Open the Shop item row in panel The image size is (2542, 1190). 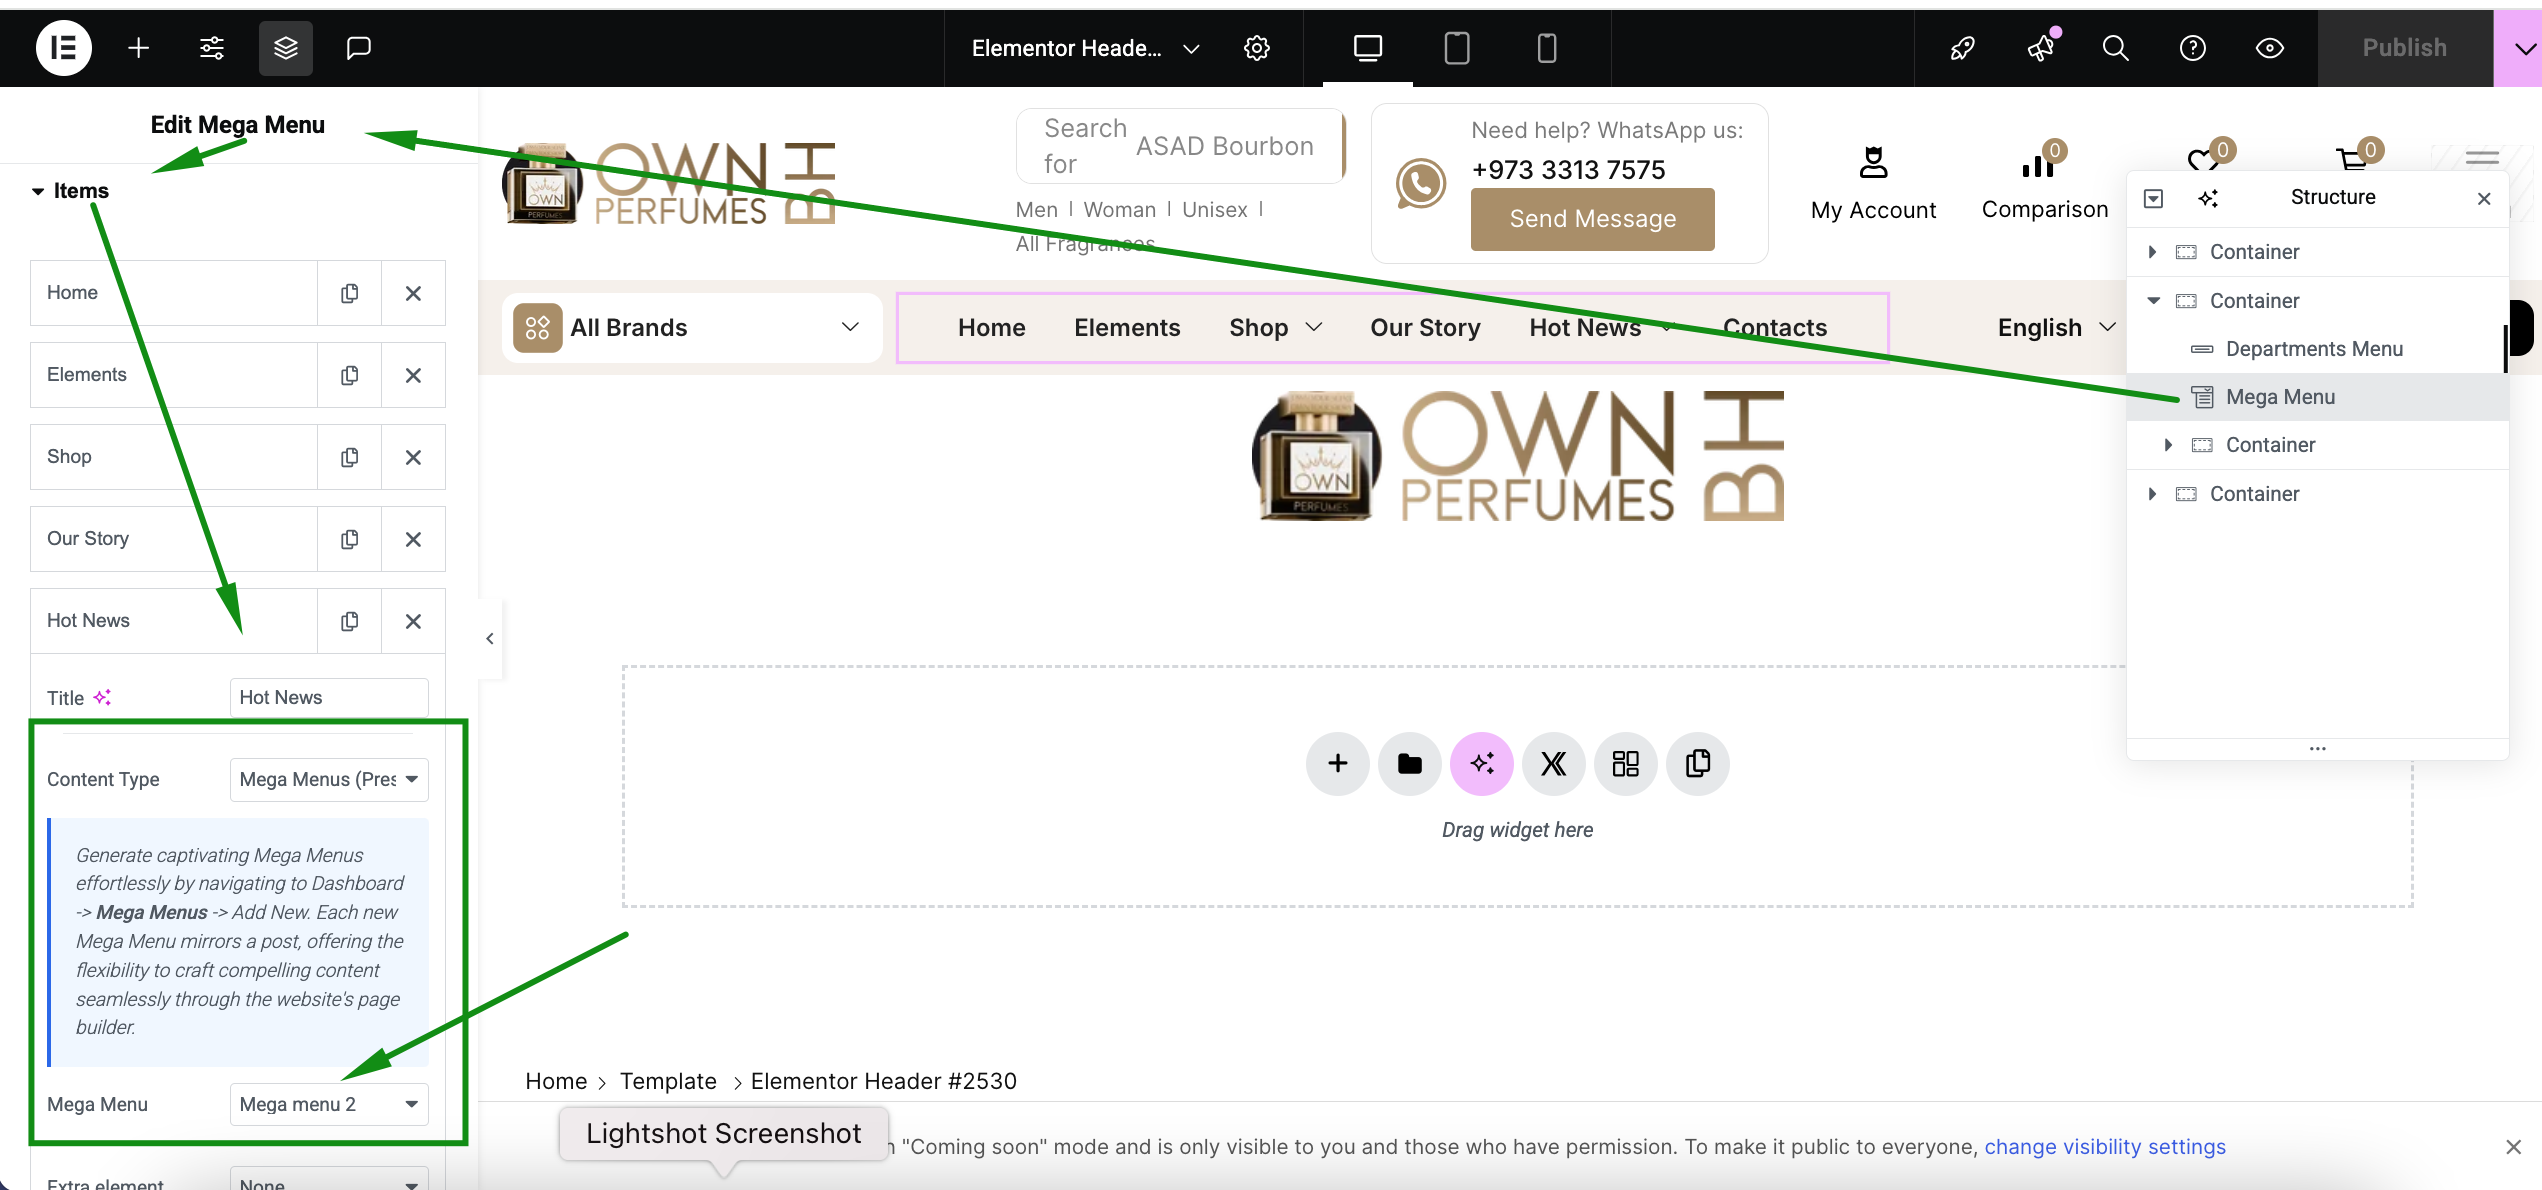[174, 457]
